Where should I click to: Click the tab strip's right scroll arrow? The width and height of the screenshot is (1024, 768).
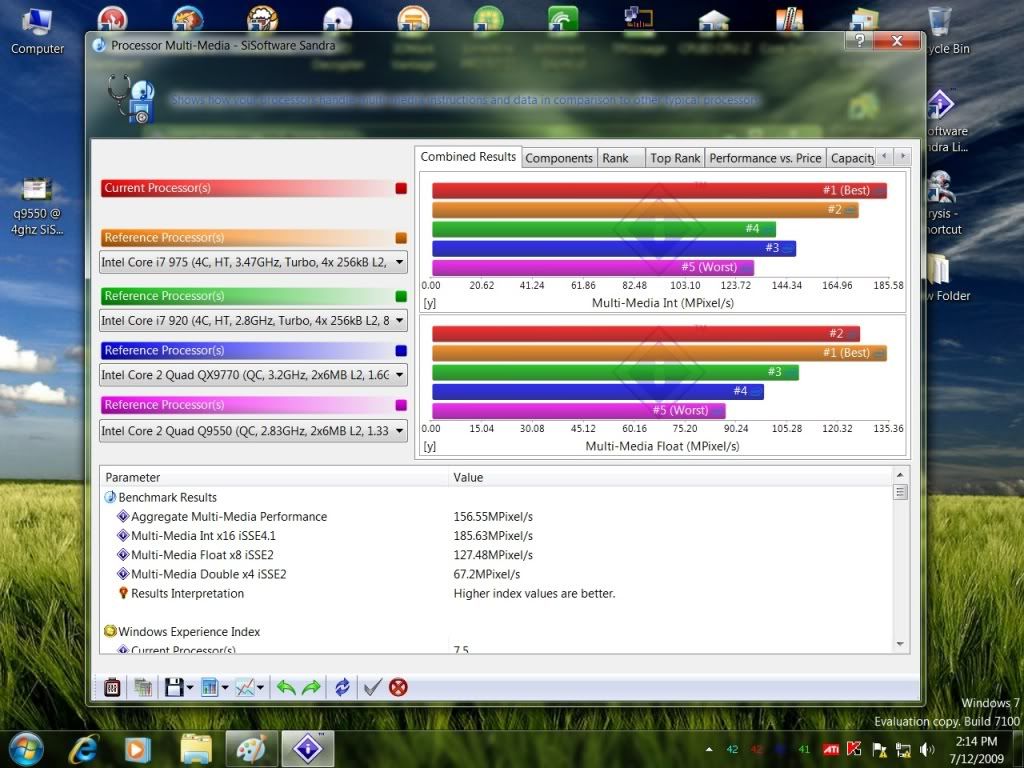pos(903,156)
